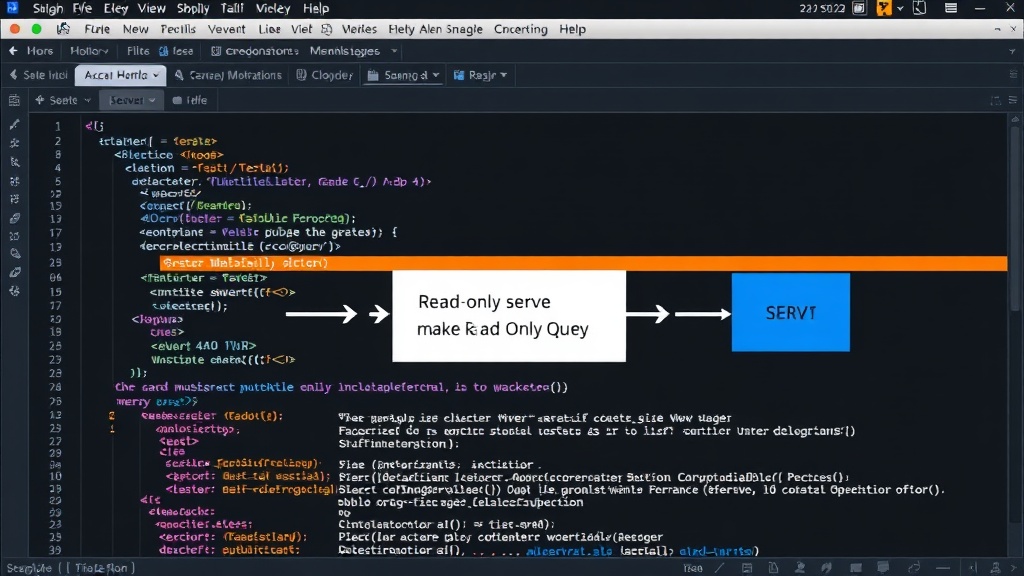Screen dimensions: 1024x576
Task: Open the New menu item
Action: 135,29
